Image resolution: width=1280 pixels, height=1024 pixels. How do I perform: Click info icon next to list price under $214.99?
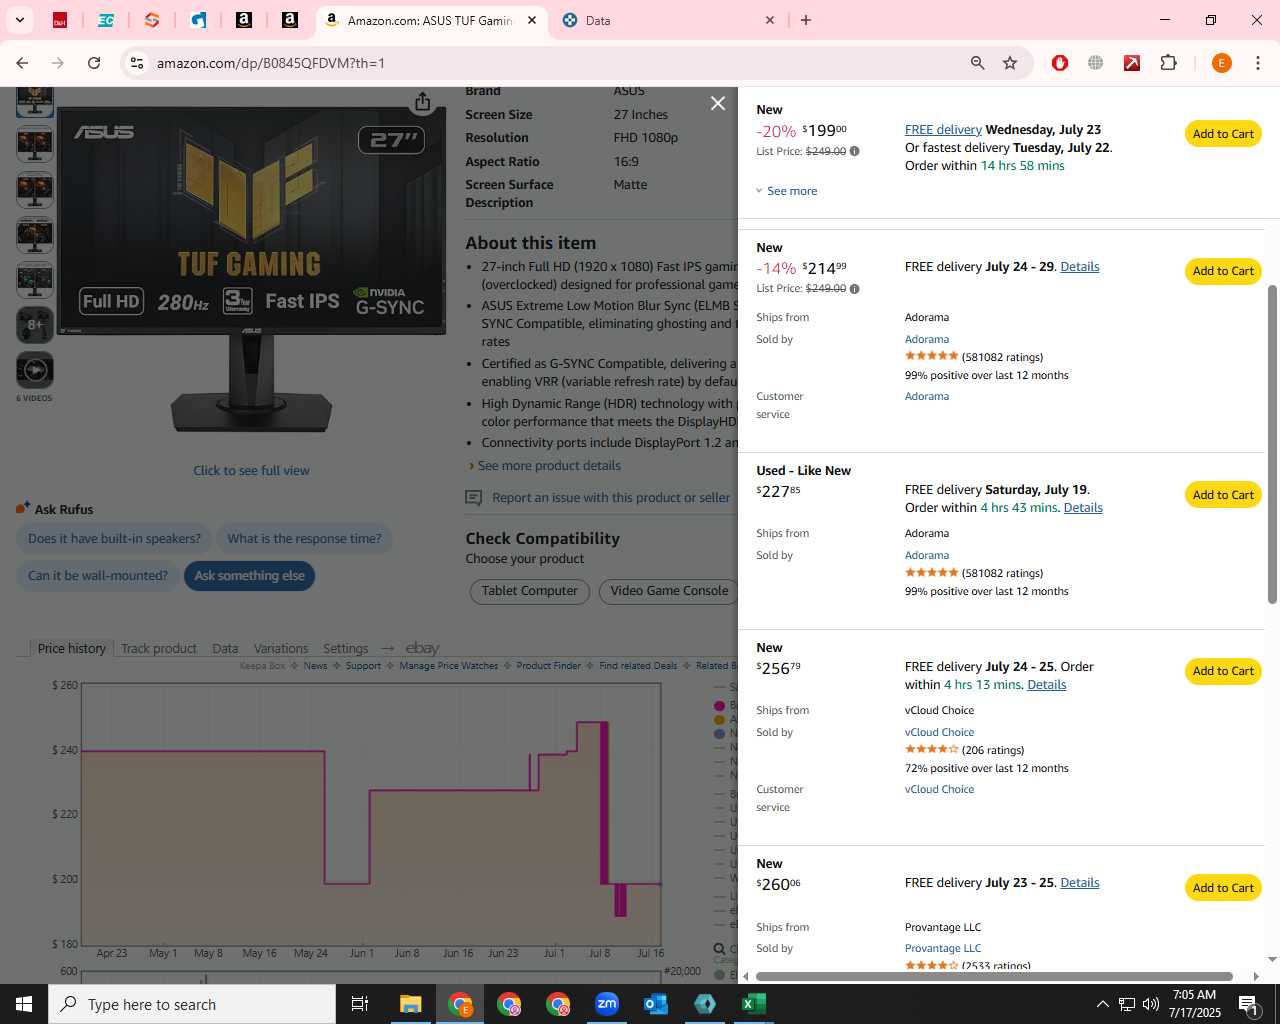pyautogui.click(x=854, y=289)
